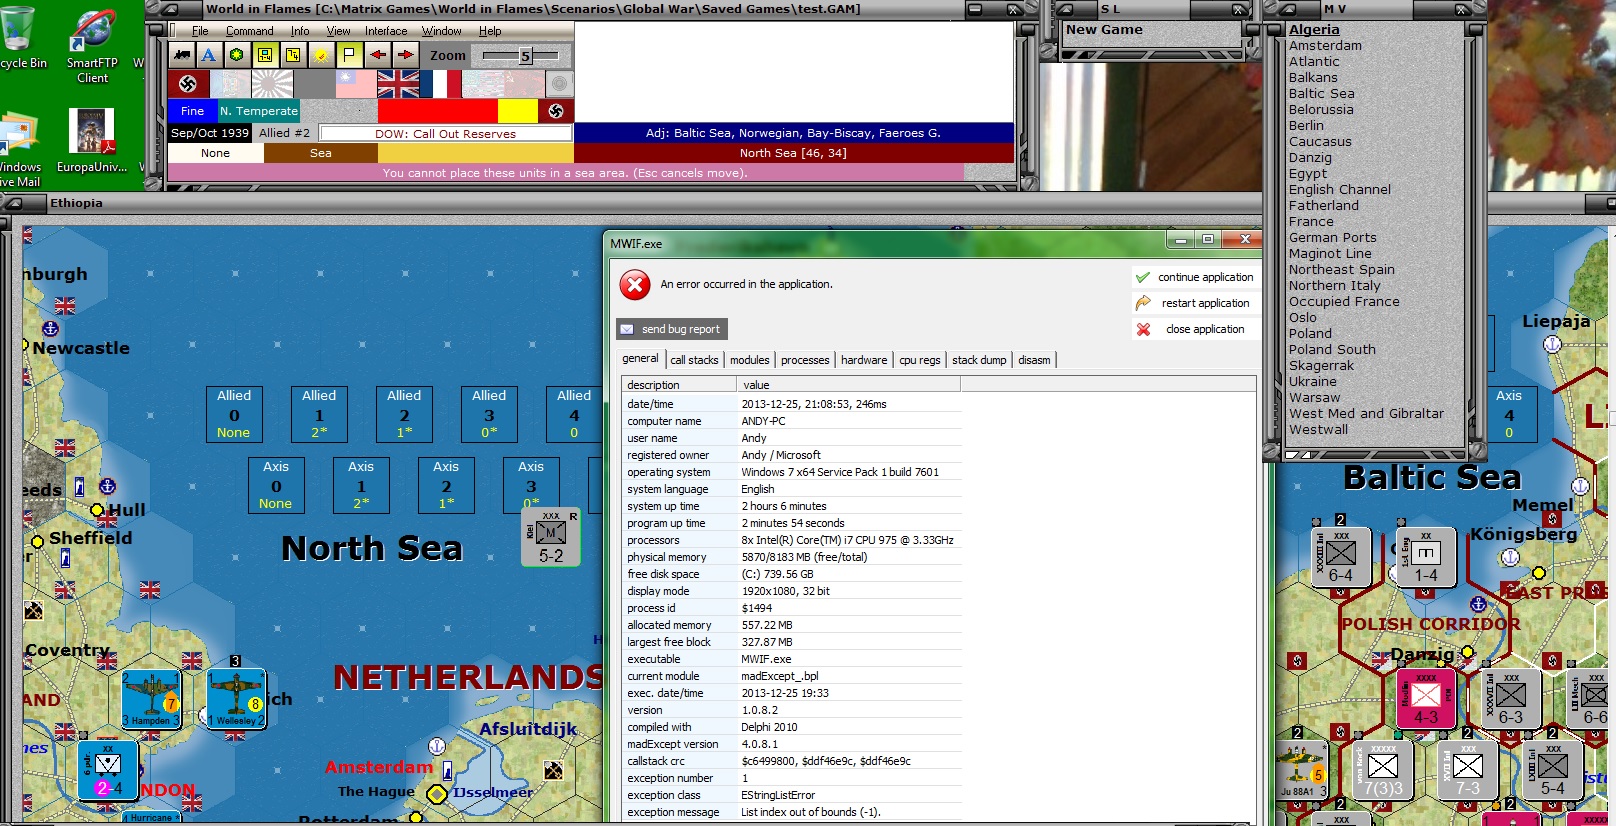Image resolution: width=1616 pixels, height=826 pixels.
Task: Open the Info menu
Action: [300, 31]
